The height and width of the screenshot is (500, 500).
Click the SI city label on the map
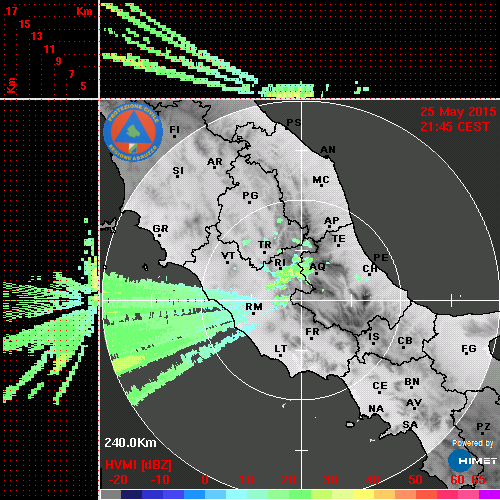[178, 171]
